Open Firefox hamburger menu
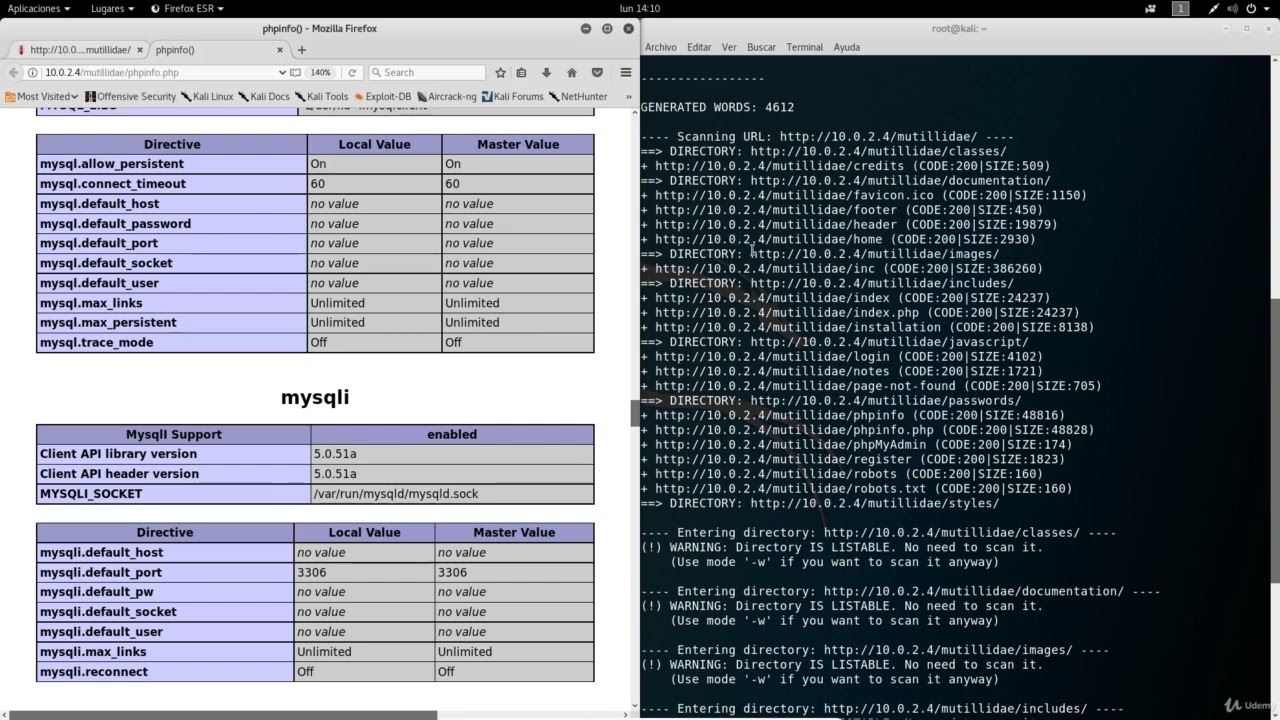 click(626, 73)
